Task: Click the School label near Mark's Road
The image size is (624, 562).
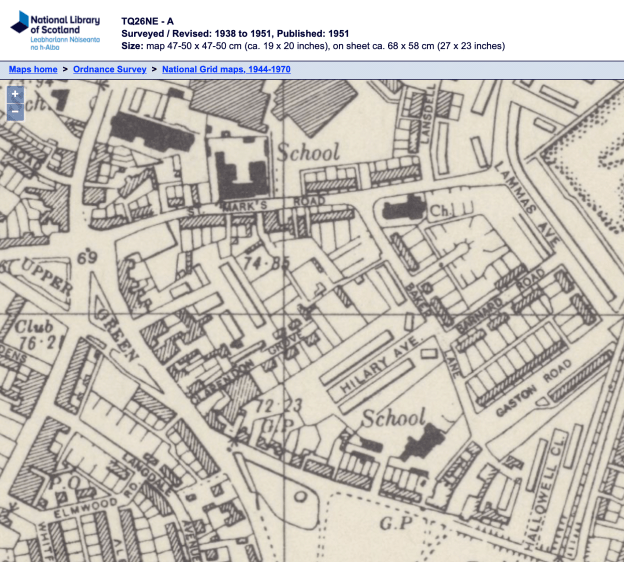Action: click(308, 153)
